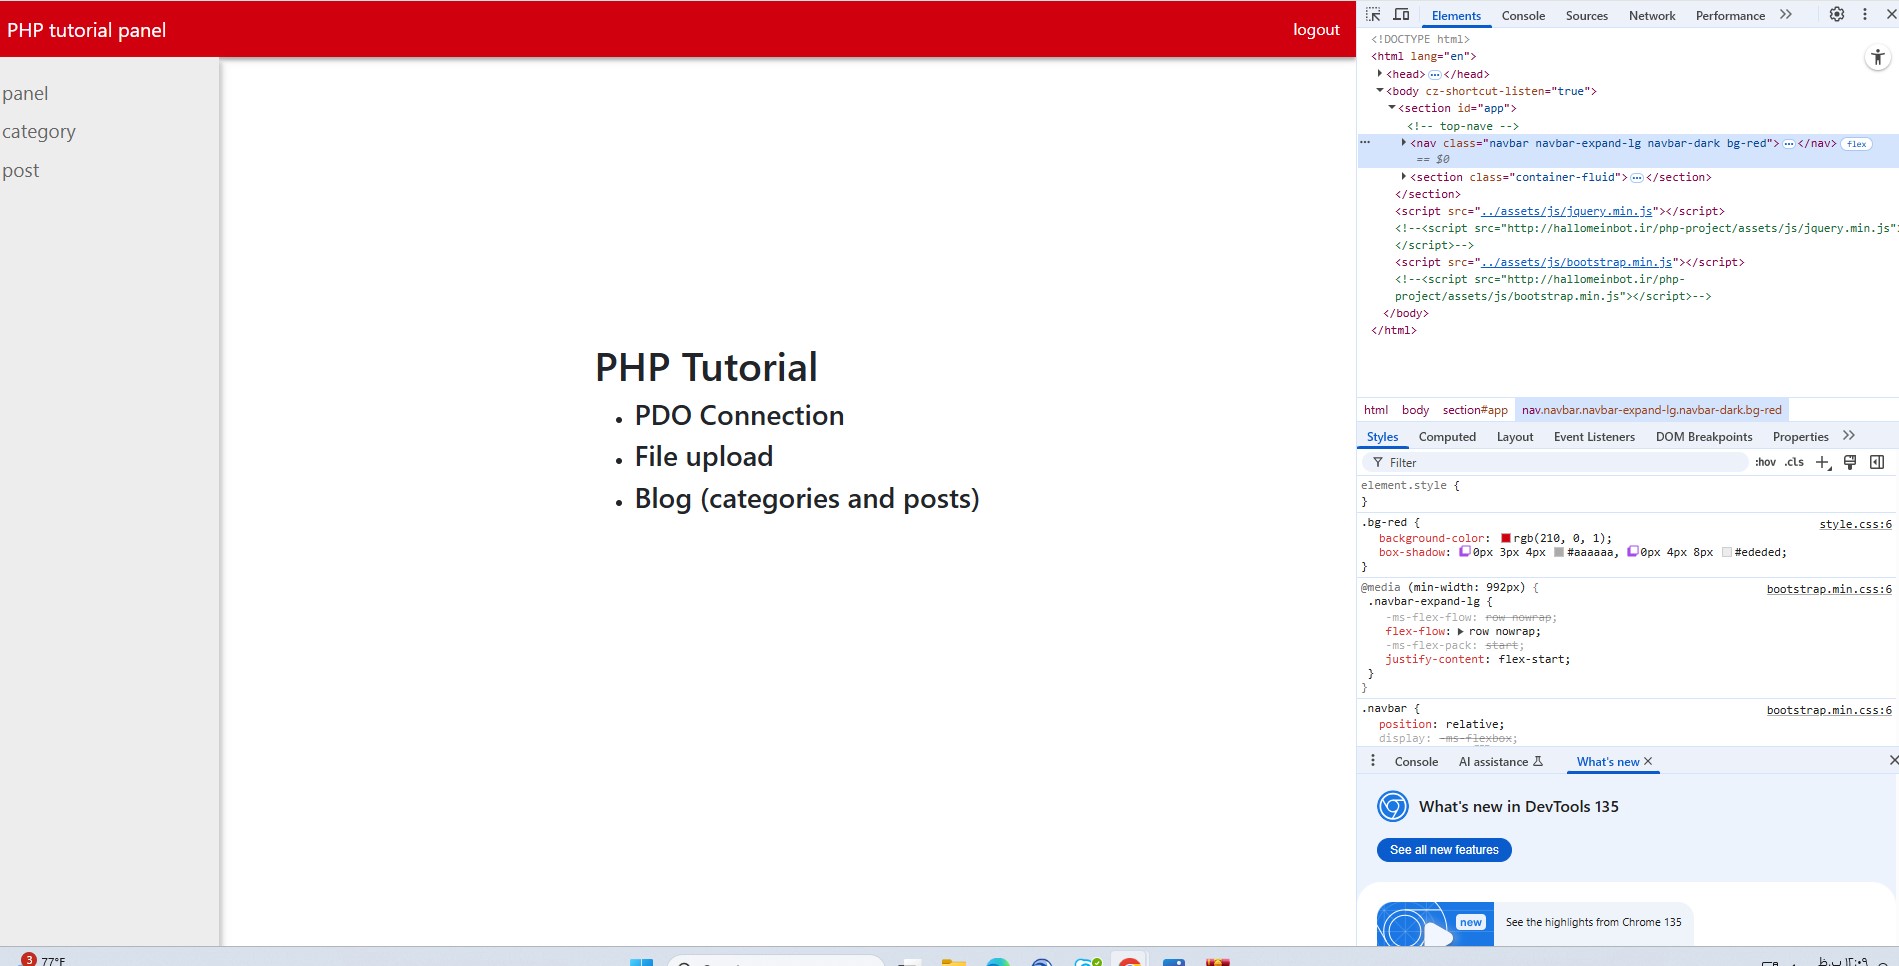Toggle the device toolbar icon in DevTools
This screenshot has width=1899, height=966.
click(1401, 15)
